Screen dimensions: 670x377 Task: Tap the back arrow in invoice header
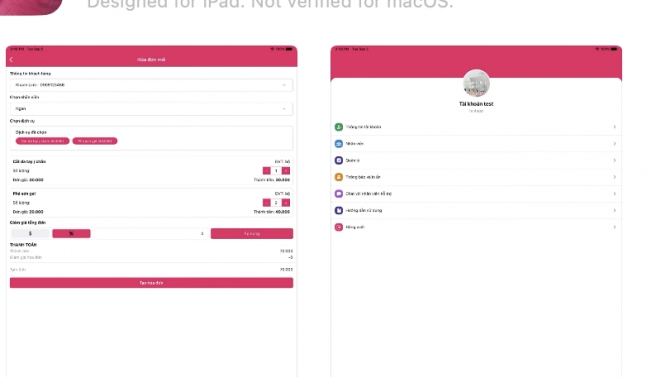tap(12, 60)
